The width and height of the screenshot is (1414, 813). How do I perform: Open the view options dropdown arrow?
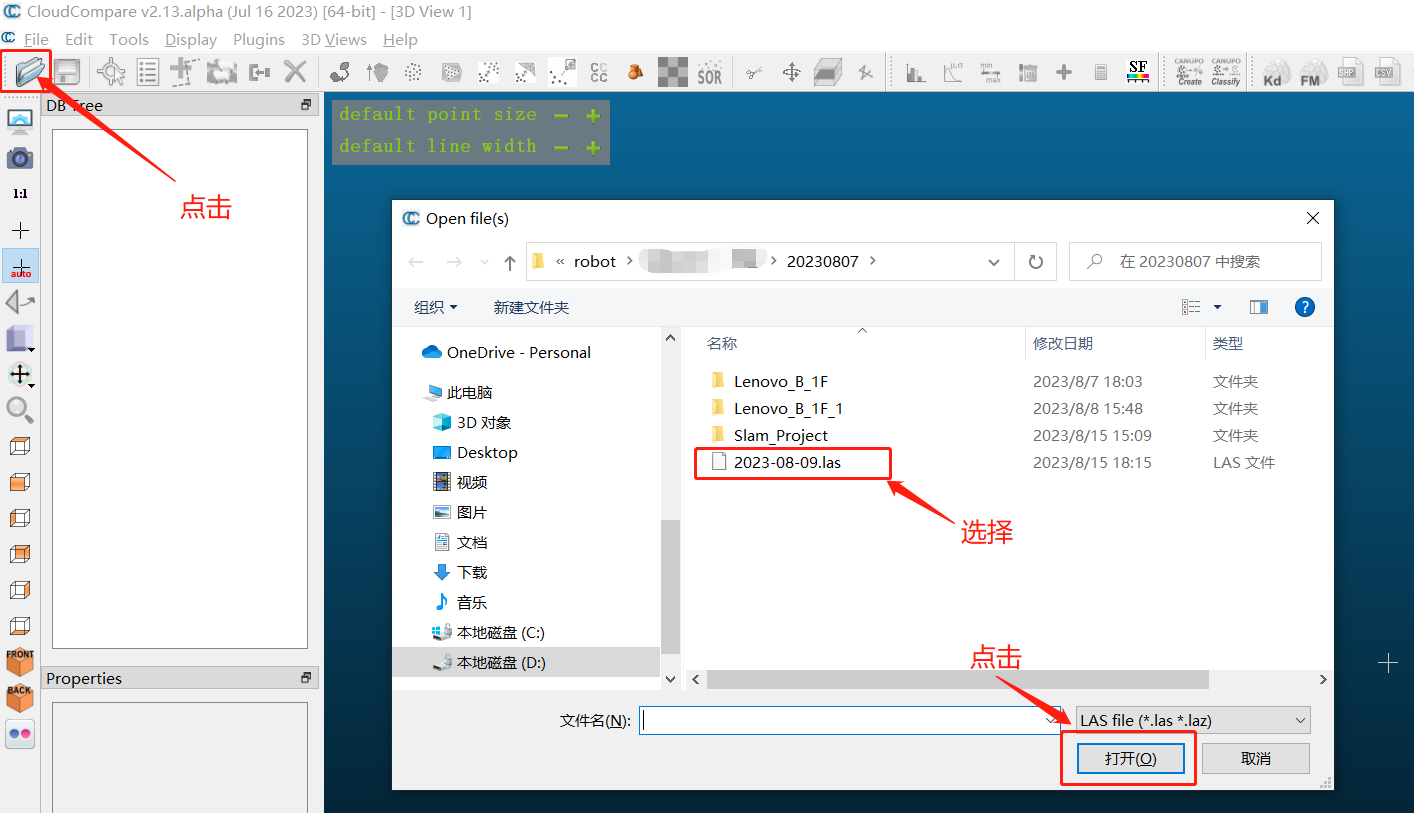(1217, 307)
